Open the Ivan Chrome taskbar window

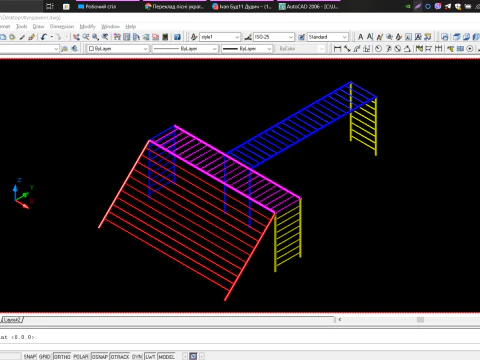(242, 6)
